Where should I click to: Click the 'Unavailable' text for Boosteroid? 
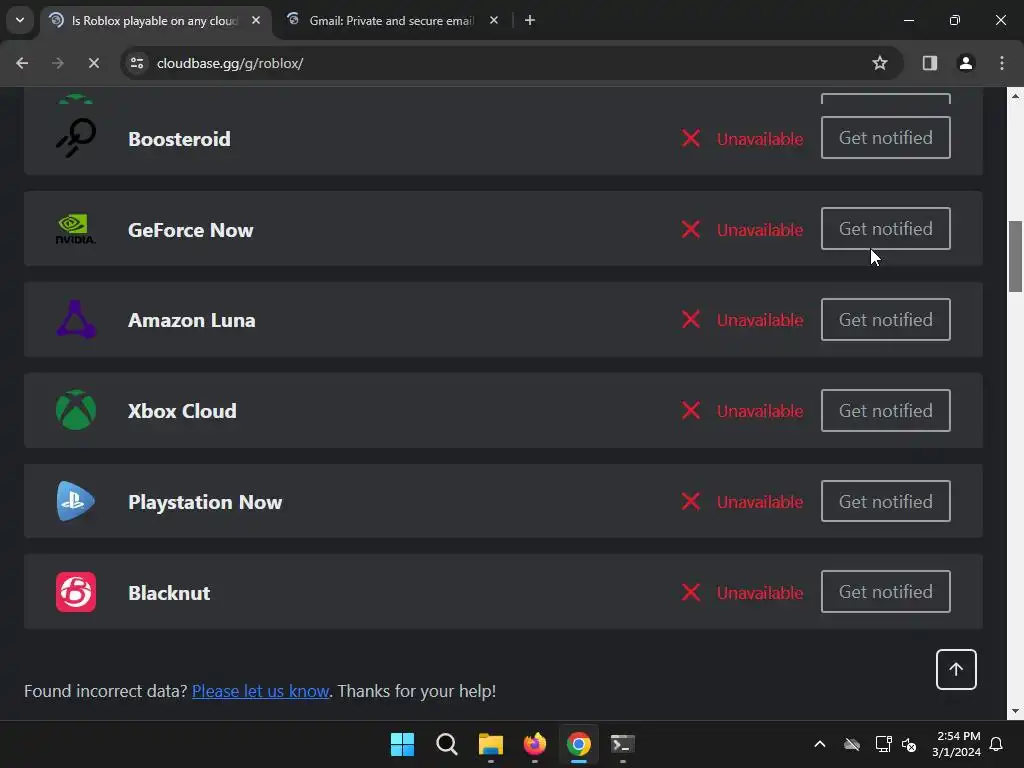(x=760, y=138)
